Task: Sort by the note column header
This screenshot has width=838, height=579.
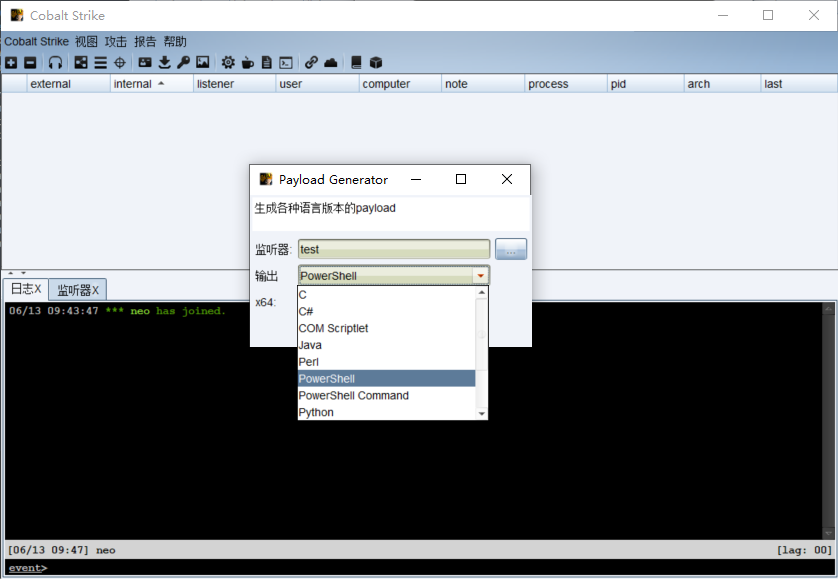Action: tap(483, 84)
